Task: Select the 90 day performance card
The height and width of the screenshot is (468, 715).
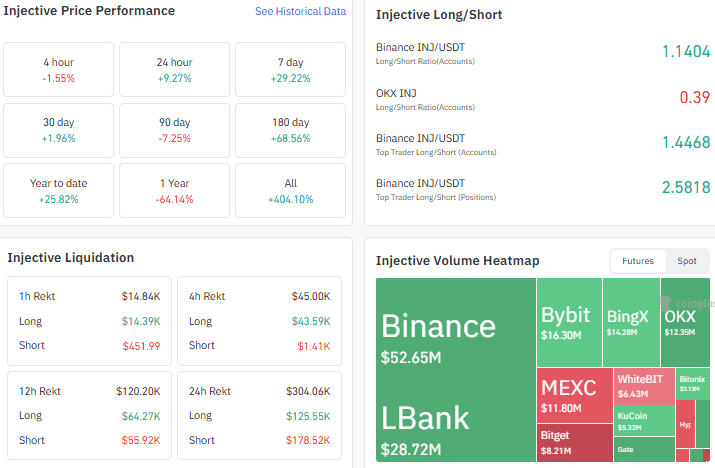Action: coord(174,130)
